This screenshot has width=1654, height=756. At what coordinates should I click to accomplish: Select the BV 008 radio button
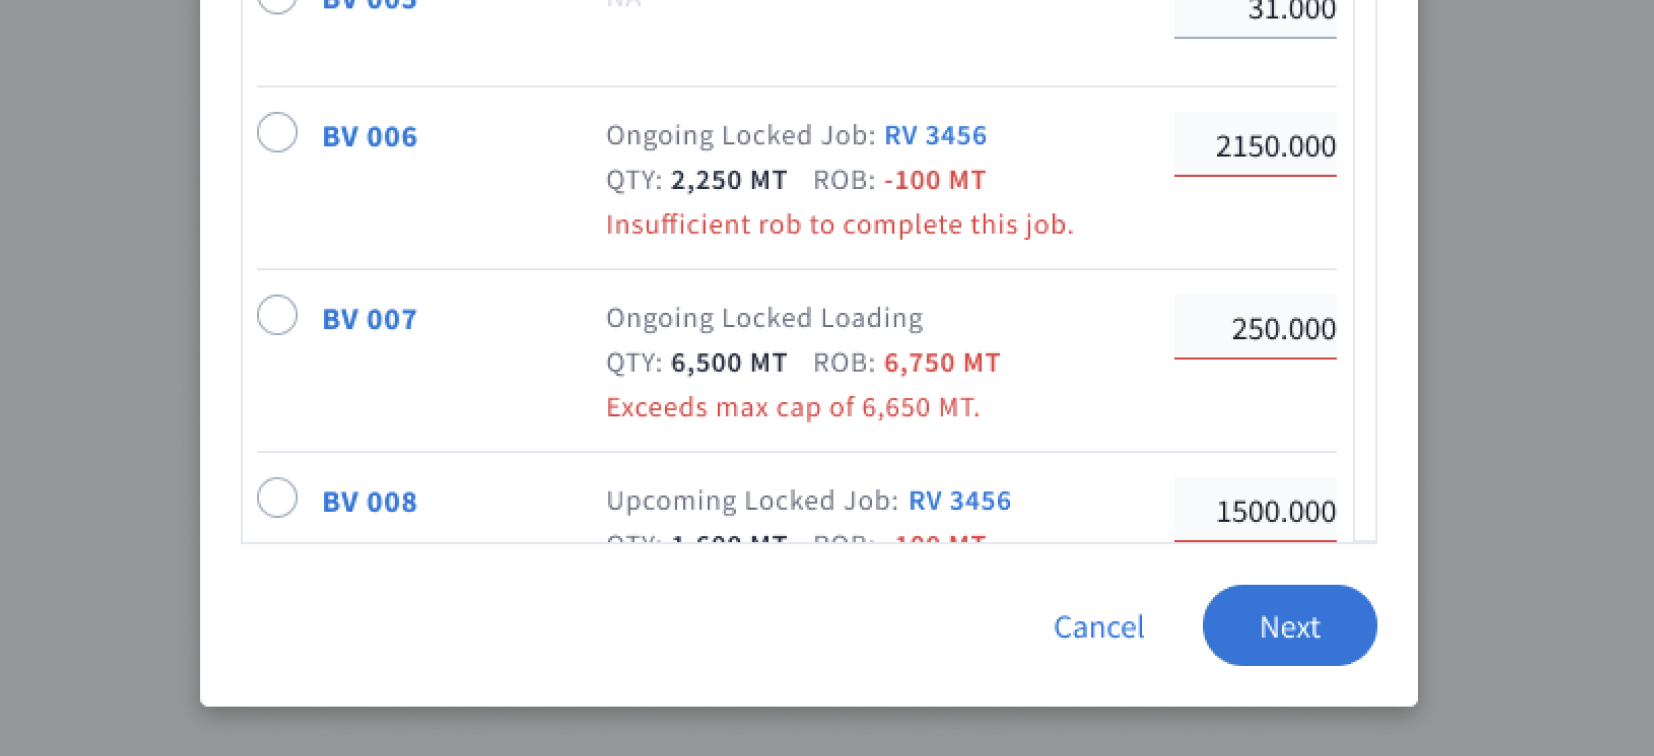click(277, 497)
